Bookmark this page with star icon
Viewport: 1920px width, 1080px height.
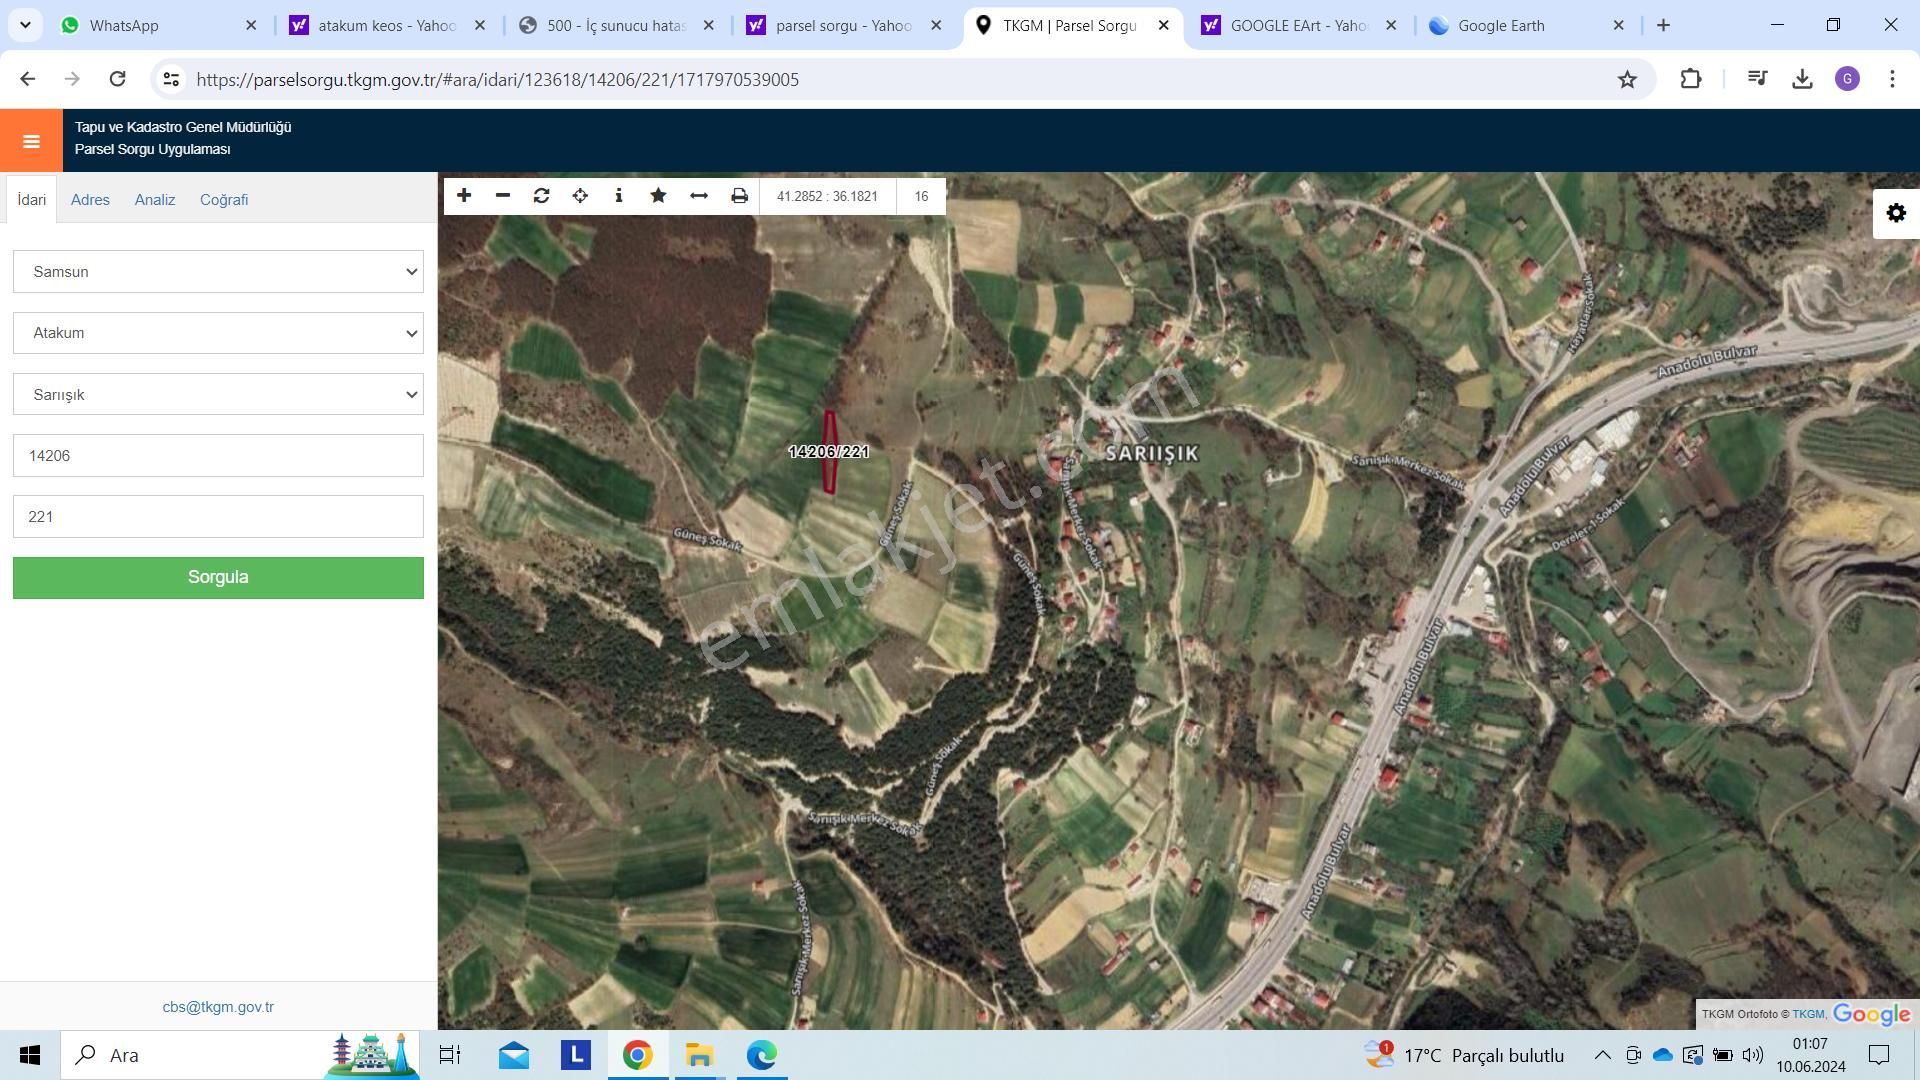1627,80
